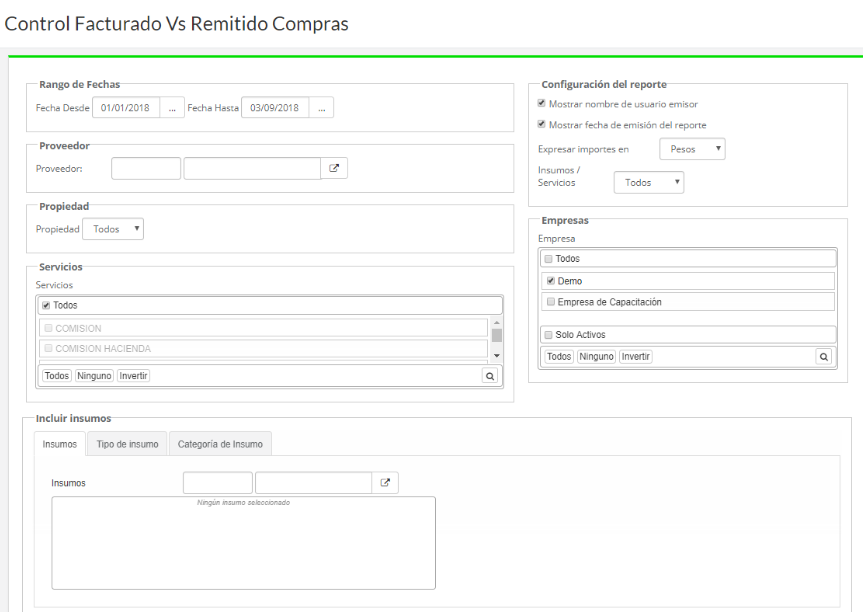Open the Insumos lookup popup icon
The image size is (863, 612).
pos(385,483)
